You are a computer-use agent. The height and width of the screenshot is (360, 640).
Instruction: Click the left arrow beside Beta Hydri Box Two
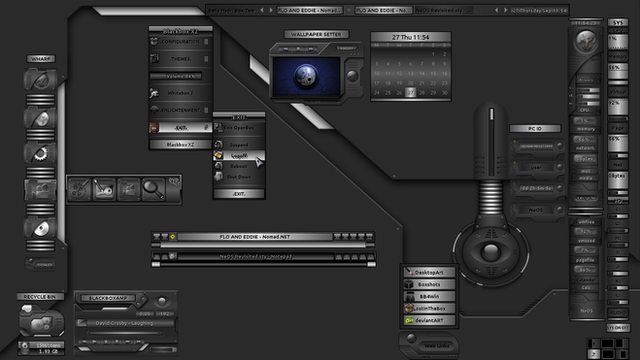pos(262,10)
